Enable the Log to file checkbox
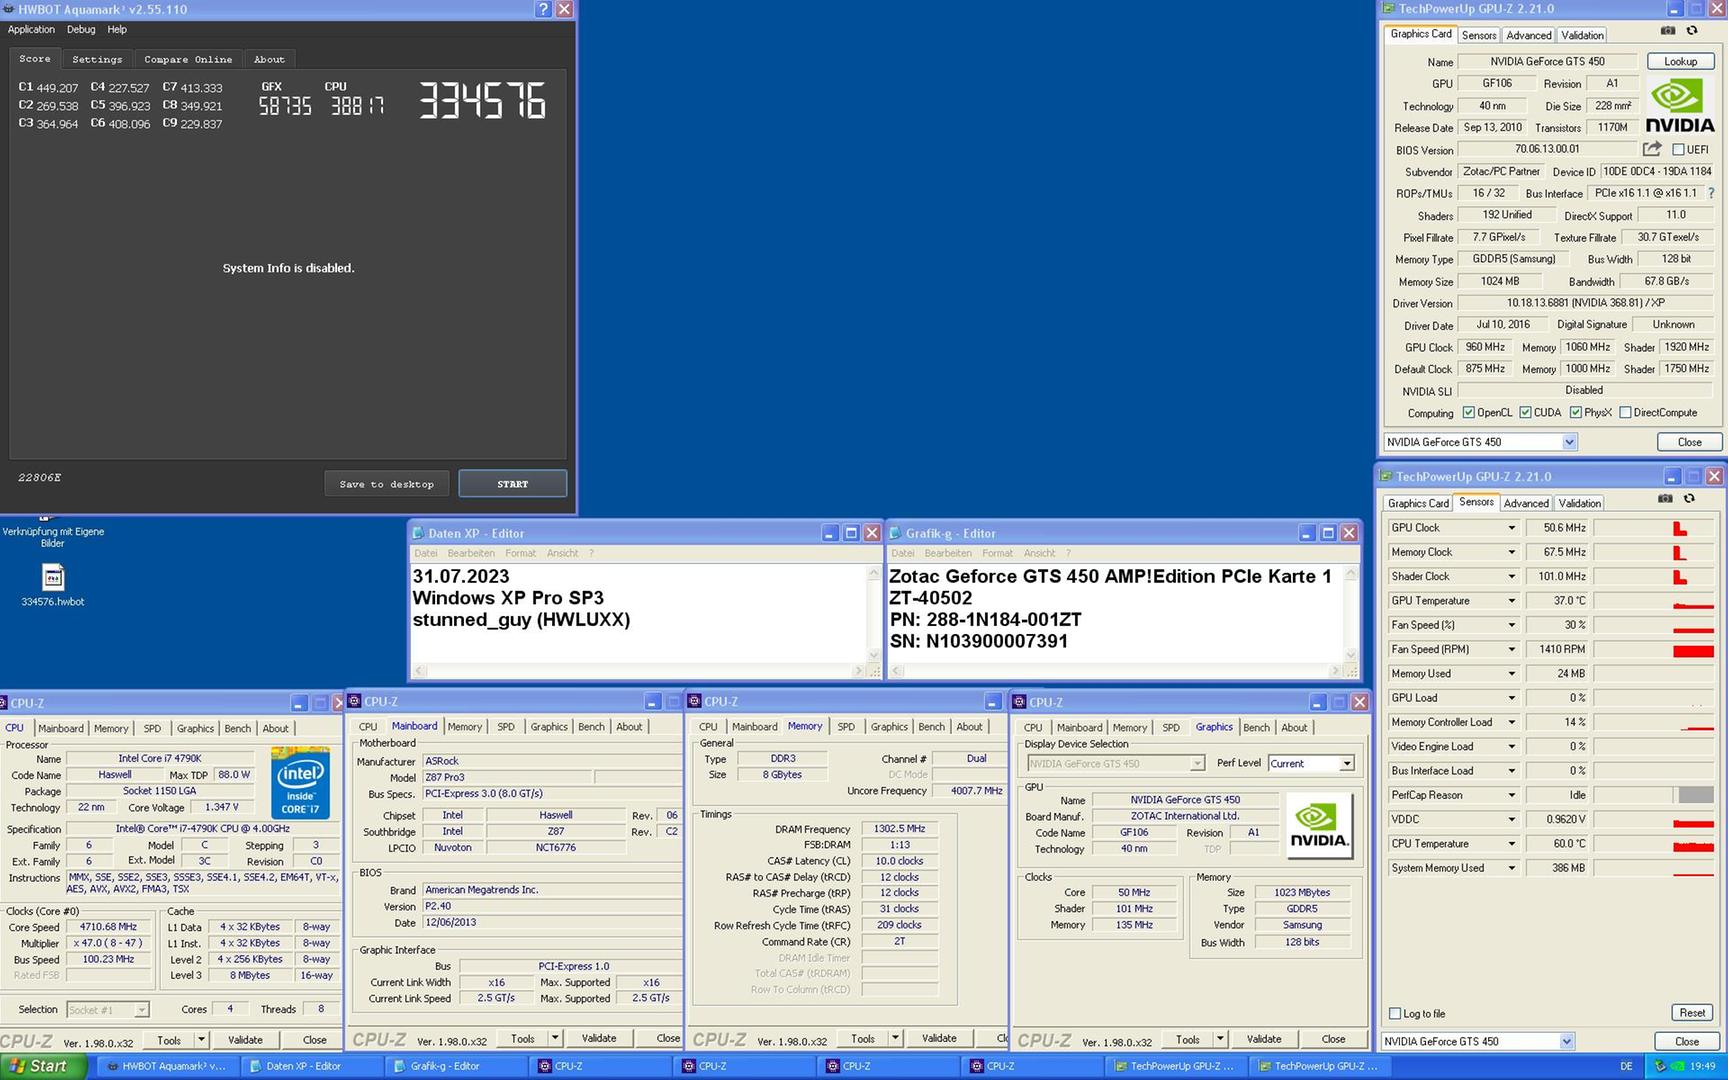 tap(1395, 1014)
